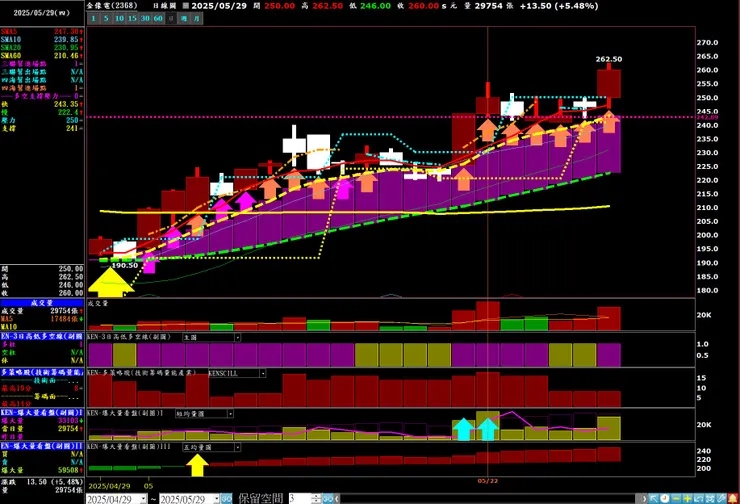The height and width of the screenshot is (504, 740).
Task: Click the SMA60 value 210.46
Action: point(66,56)
